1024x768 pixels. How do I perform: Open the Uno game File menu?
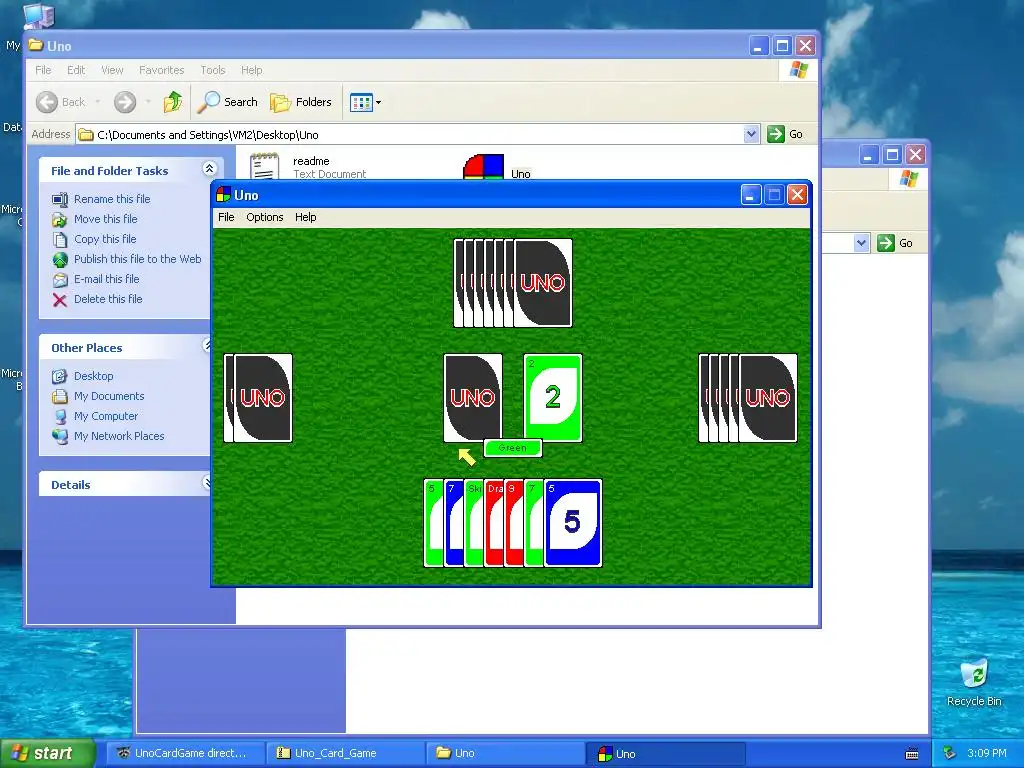coord(226,217)
